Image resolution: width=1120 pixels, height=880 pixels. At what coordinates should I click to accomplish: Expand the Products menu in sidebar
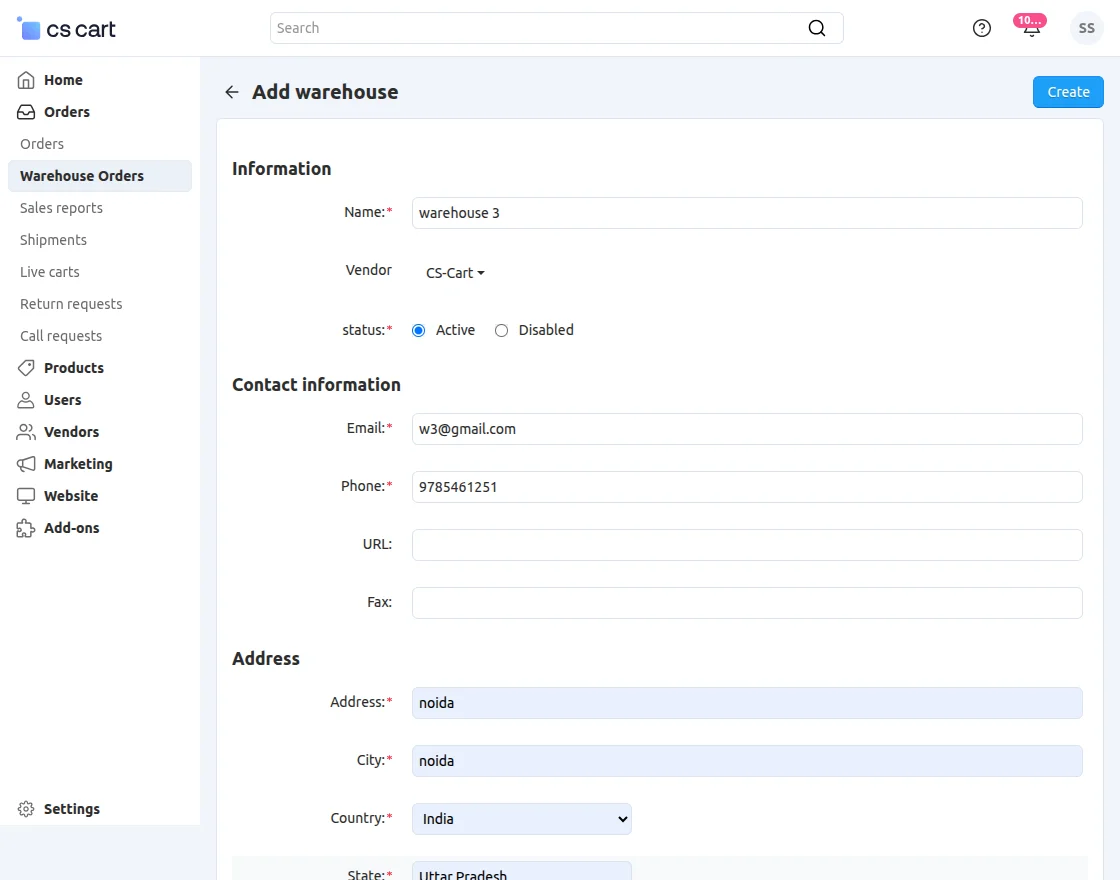[x=73, y=368]
